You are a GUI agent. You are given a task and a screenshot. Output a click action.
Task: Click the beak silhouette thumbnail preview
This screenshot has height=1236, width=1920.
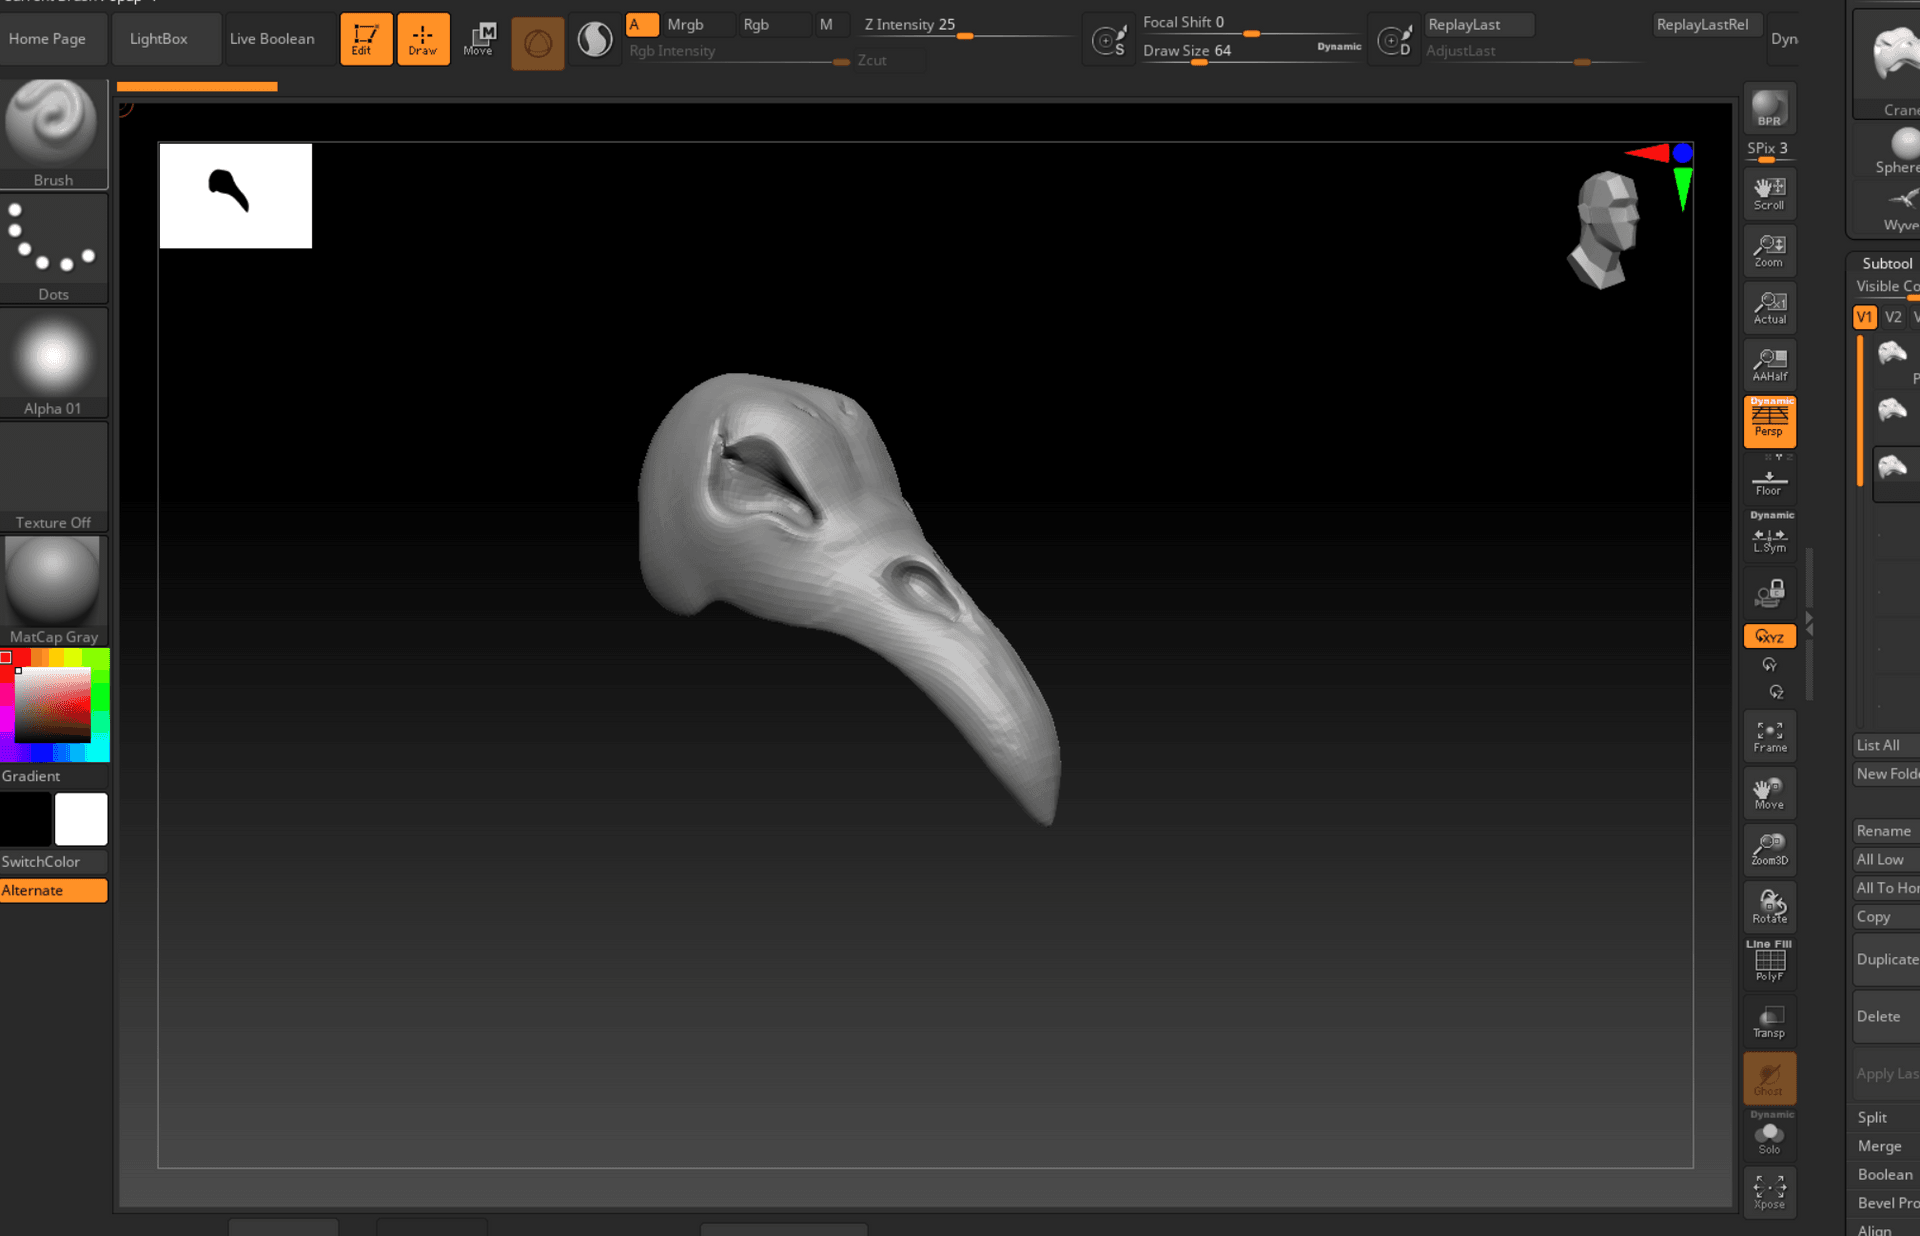click(235, 195)
